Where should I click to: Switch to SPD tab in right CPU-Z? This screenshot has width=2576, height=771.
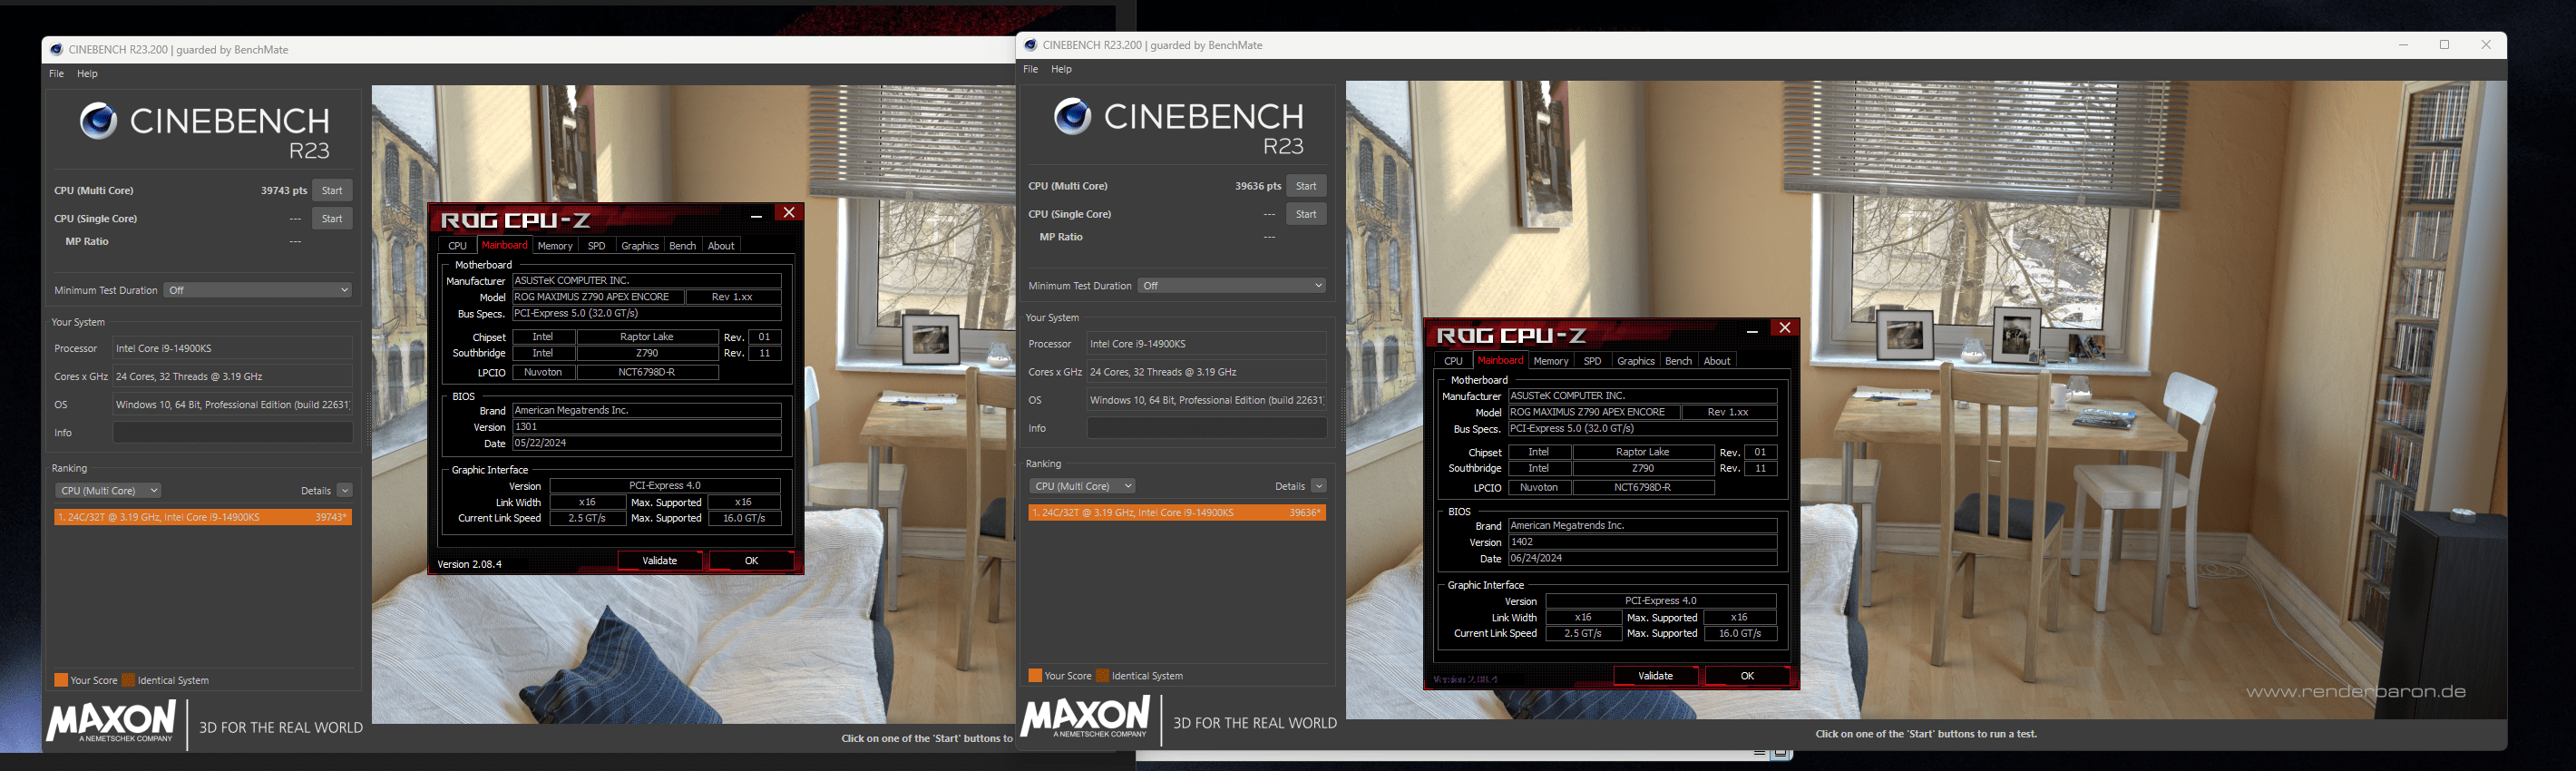(x=1592, y=361)
